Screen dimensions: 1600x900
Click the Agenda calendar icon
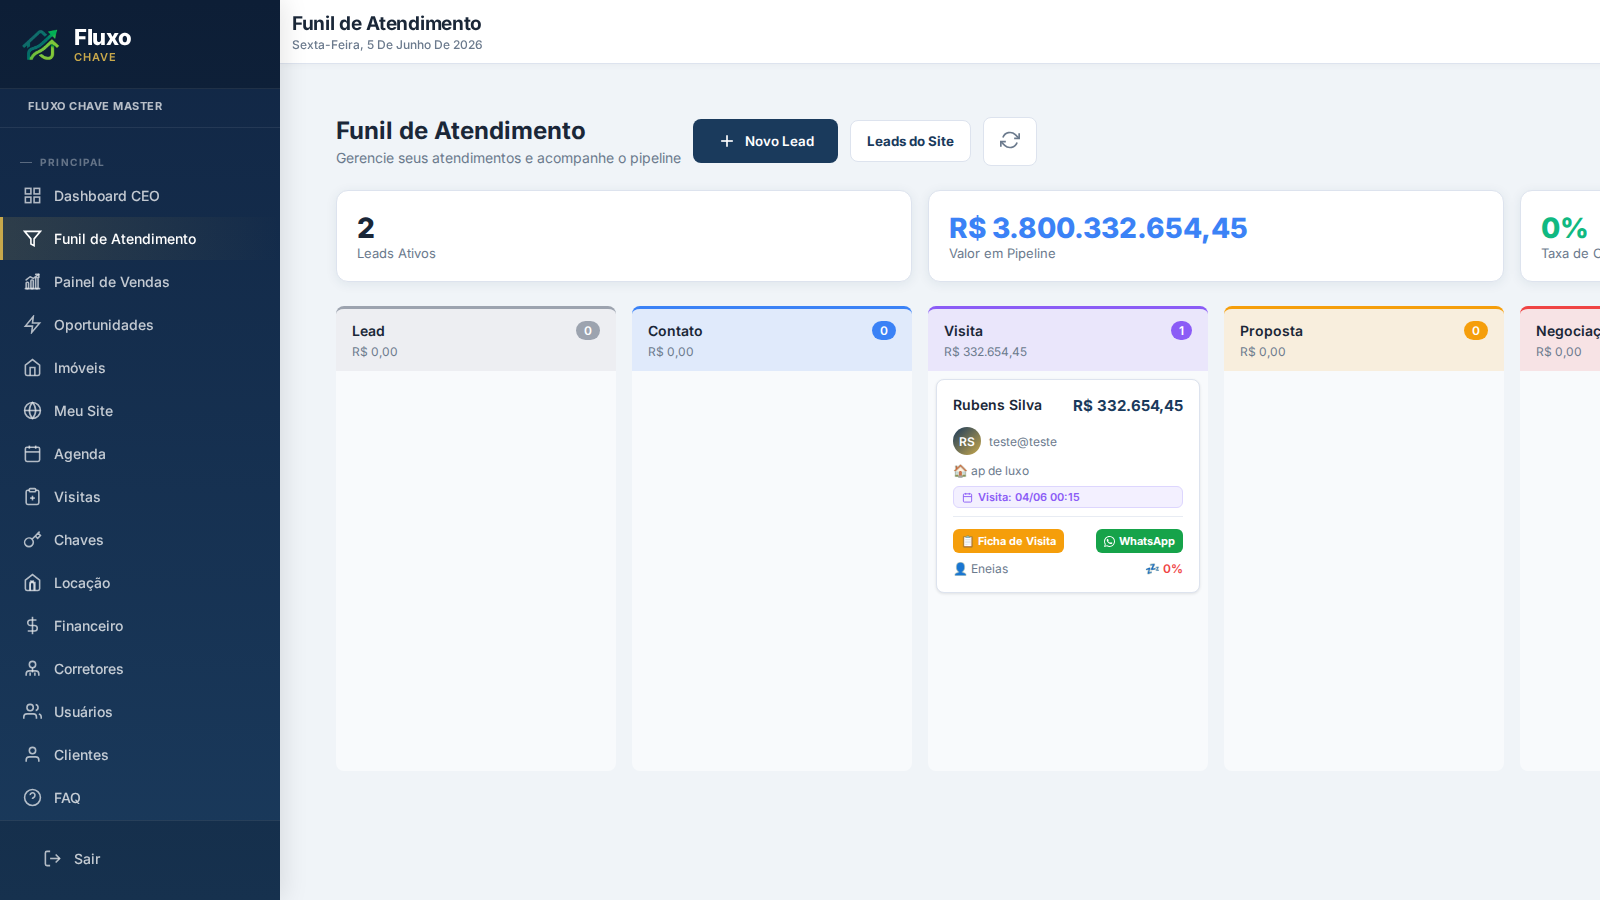(x=33, y=454)
